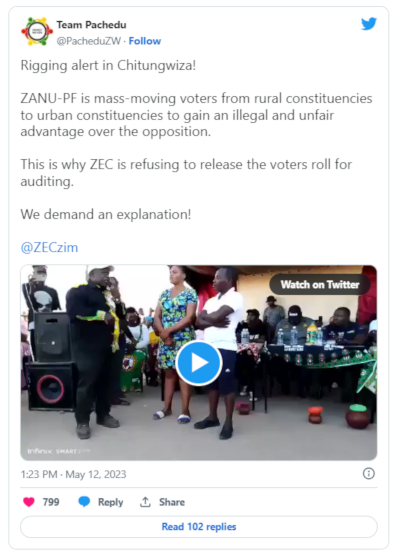
Task: Click the share upload arrow icon
Action: click(145, 502)
